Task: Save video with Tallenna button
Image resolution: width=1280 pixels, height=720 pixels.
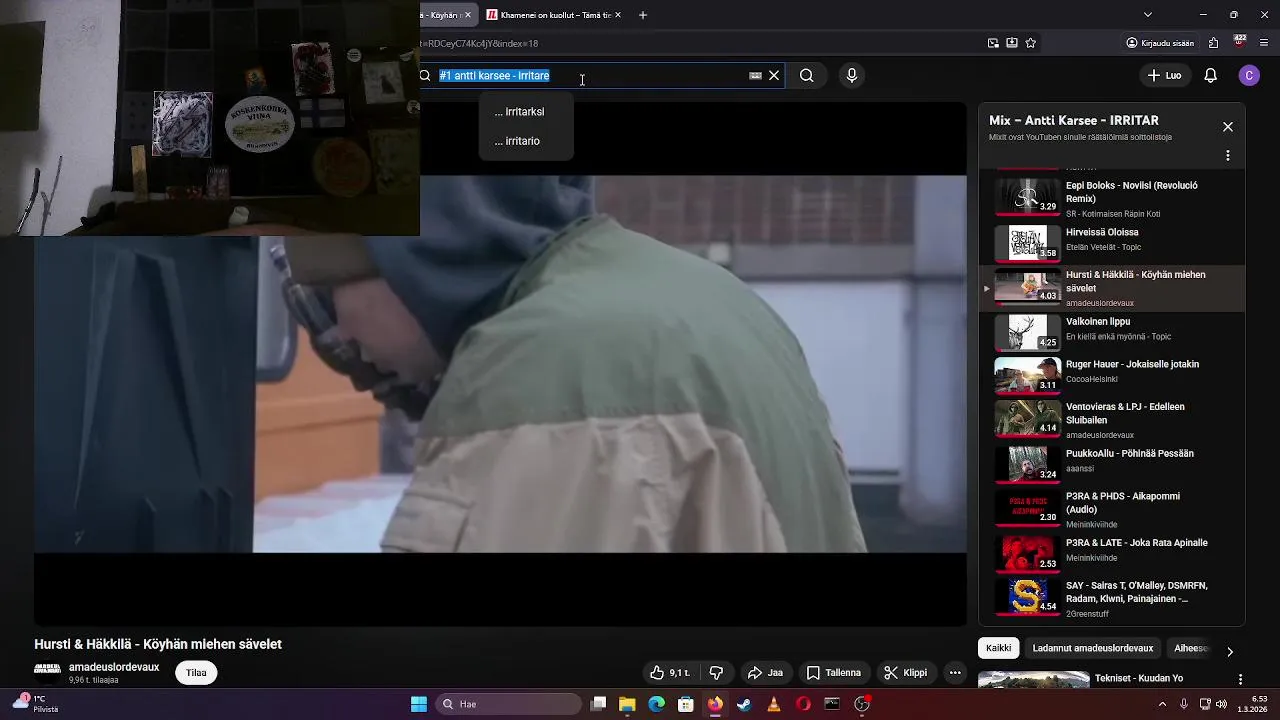Action: point(834,673)
